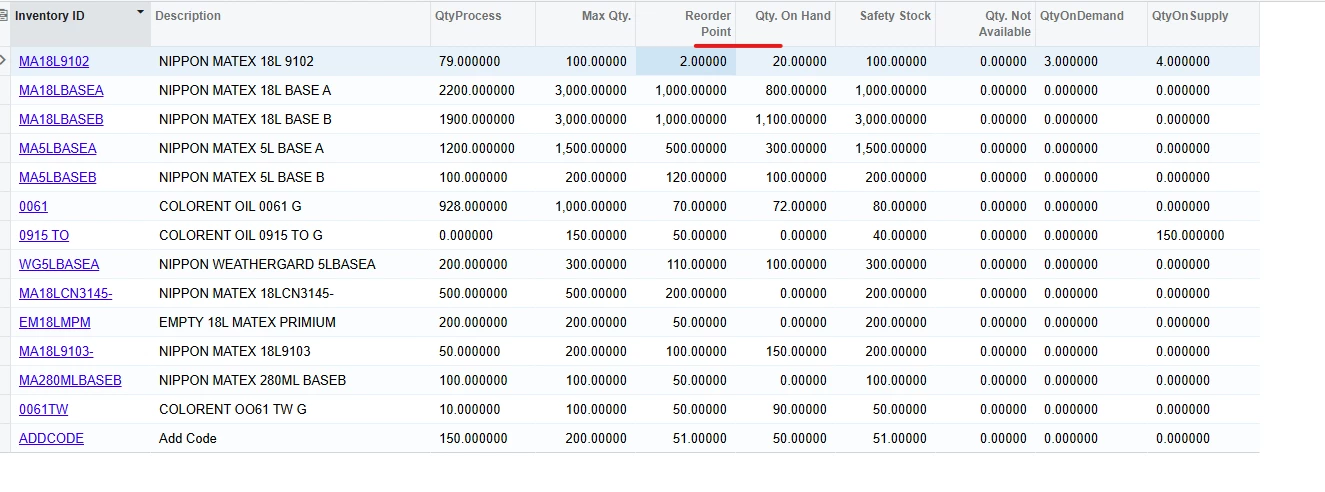
Task: Select description NIPPON MATEX 5L BASE A
Action: [241, 148]
